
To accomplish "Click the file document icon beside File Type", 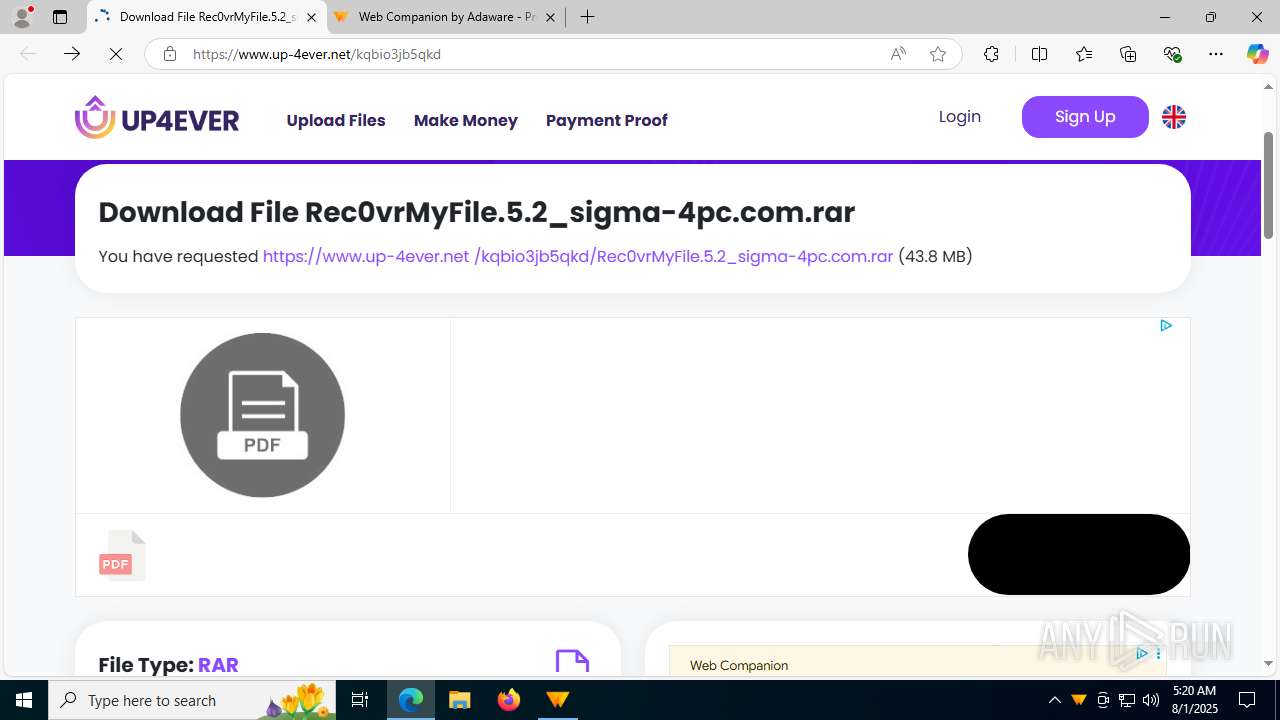I will [x=572, y=662].
